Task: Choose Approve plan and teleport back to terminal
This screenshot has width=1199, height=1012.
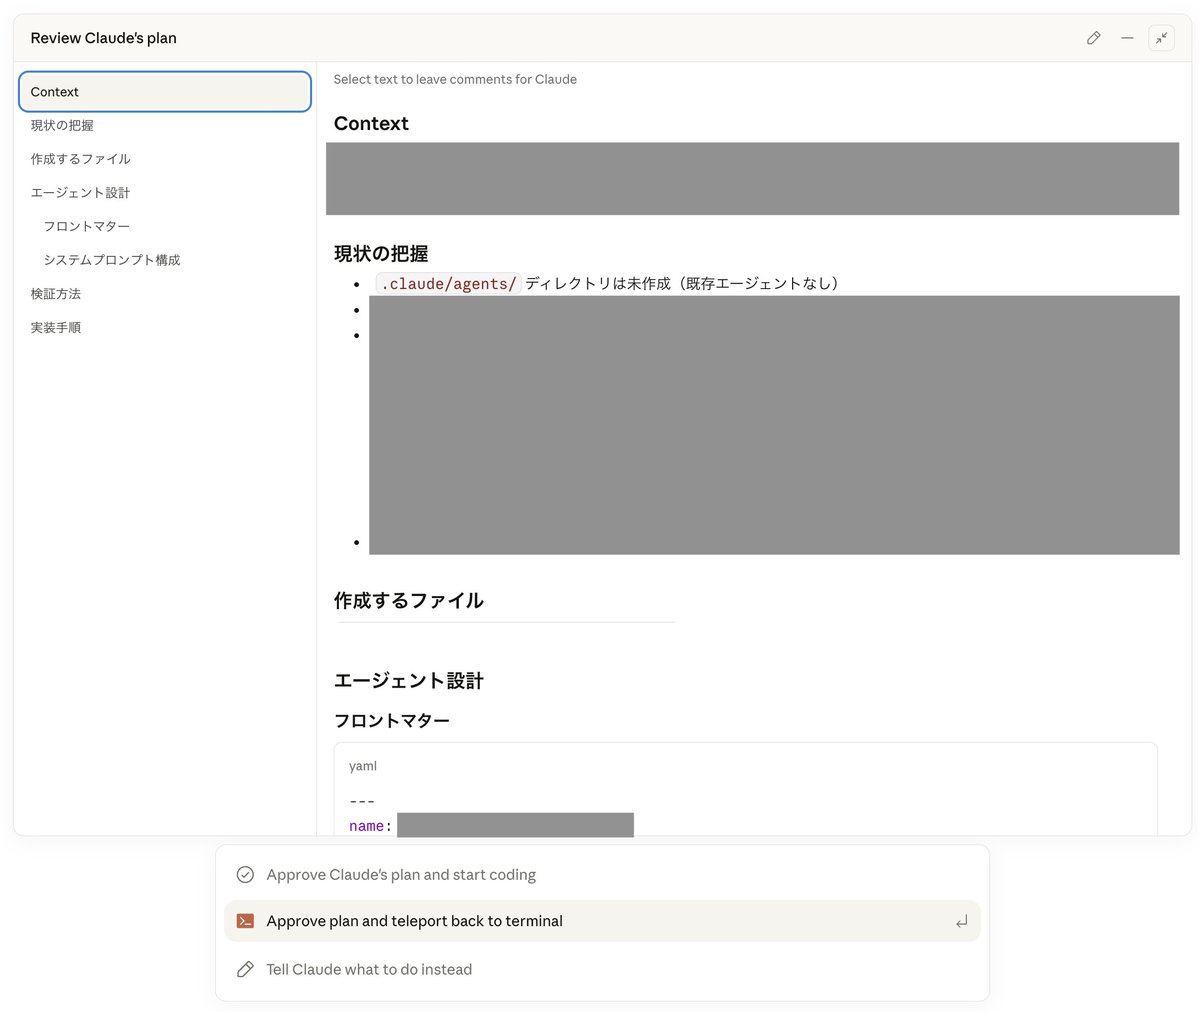Action: point(602,921)
